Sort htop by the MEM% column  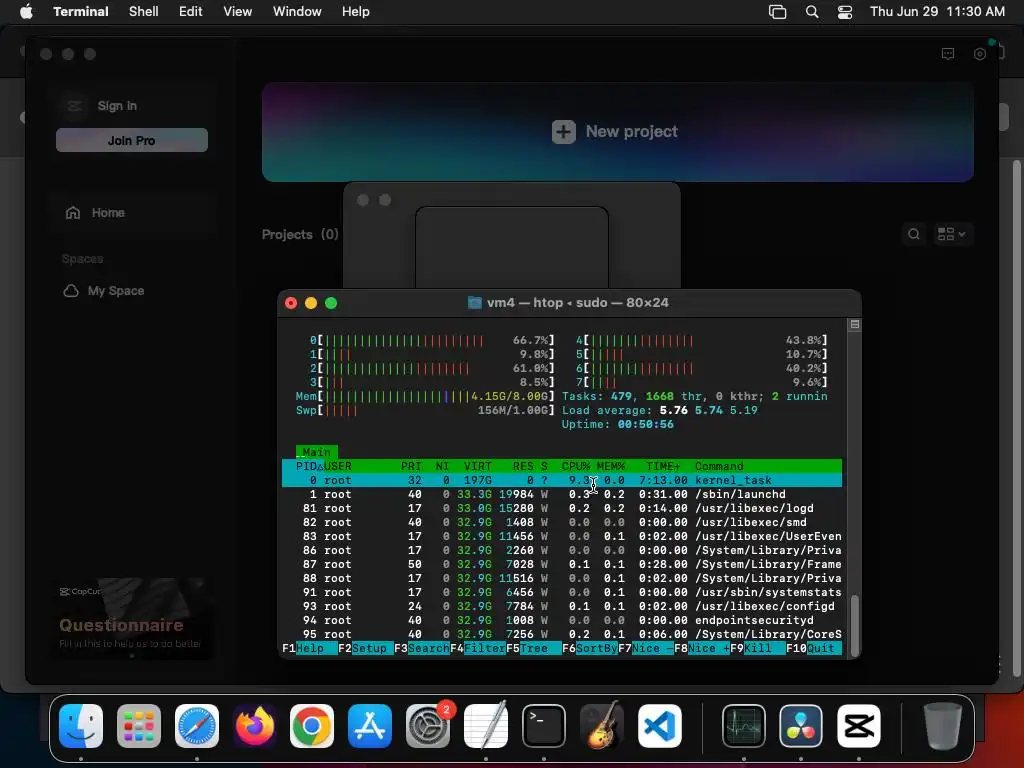click(x=611, y=466)
